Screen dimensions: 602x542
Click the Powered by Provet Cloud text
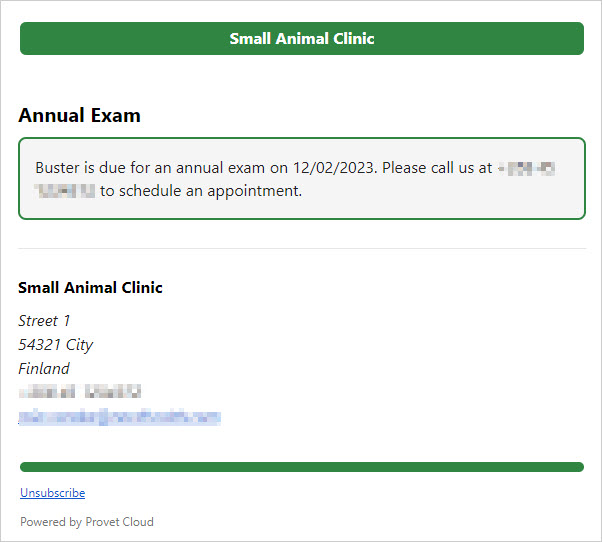tap(87, 522)
